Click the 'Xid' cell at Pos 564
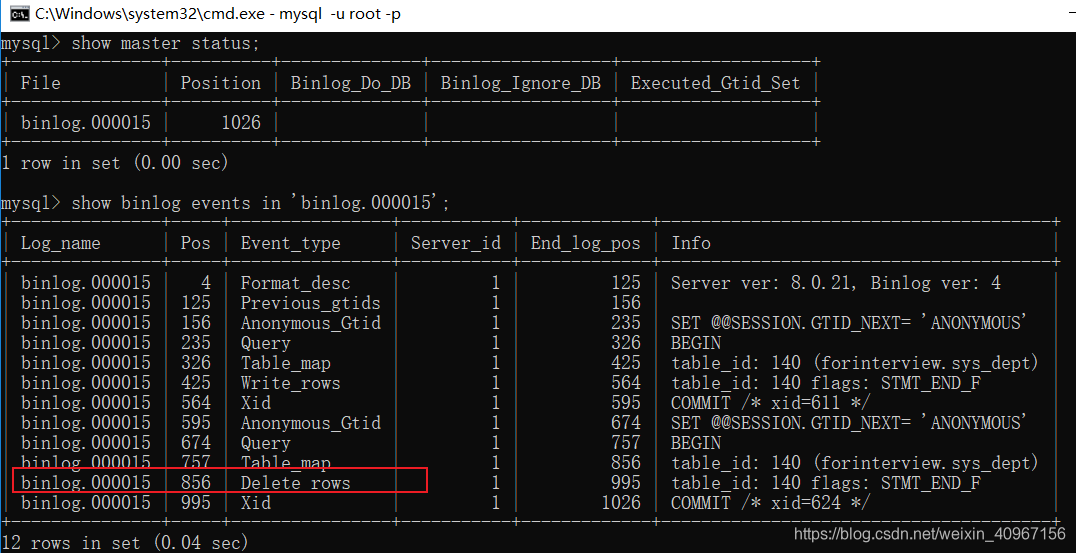 coord(255,403)
